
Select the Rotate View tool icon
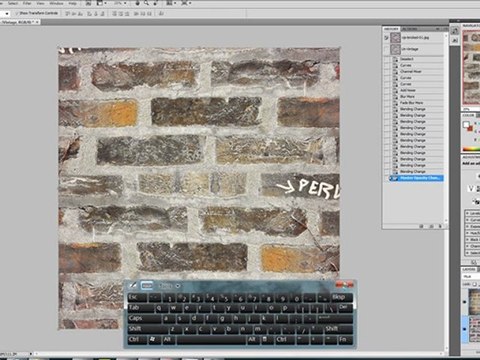point(155,3)
